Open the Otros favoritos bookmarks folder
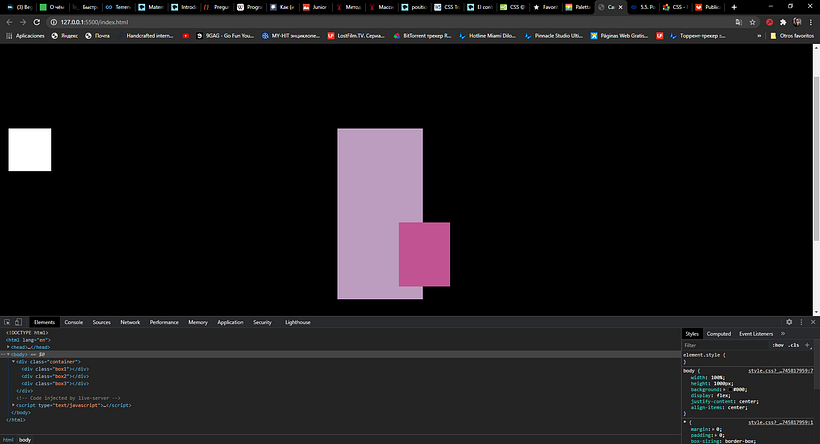The height and width of the screenshot is (444, 820). coord(792,36)
